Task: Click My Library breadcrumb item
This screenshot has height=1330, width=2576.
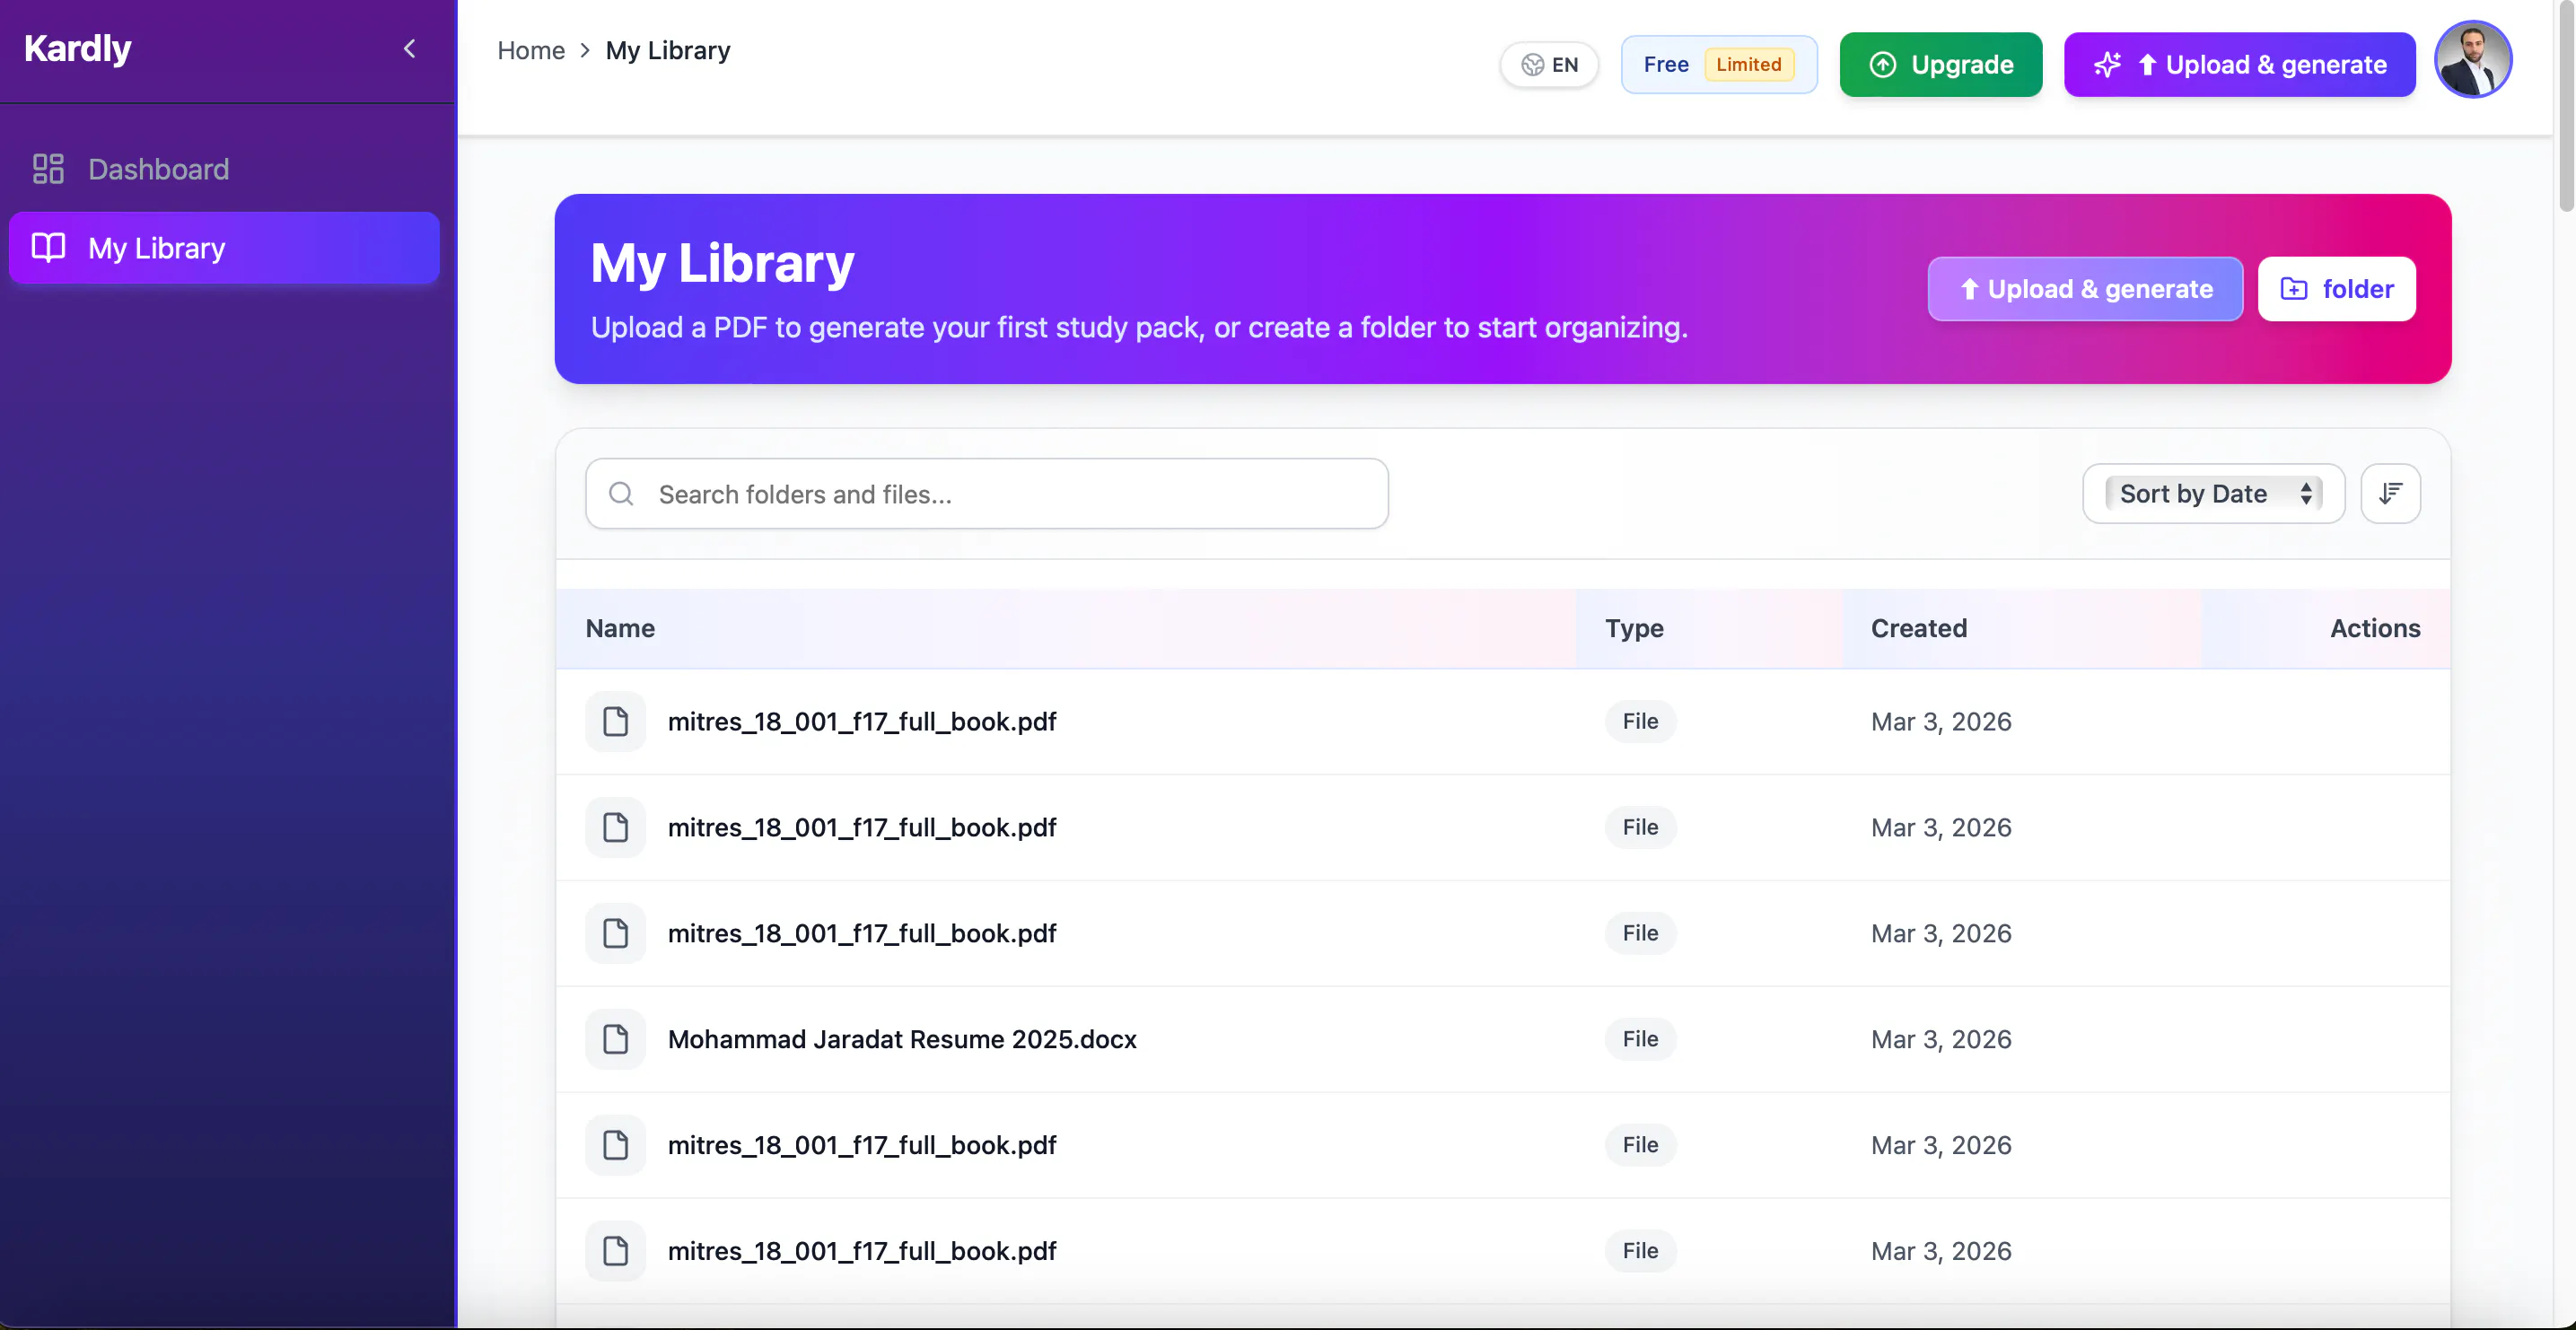Action: coord(668,50)
